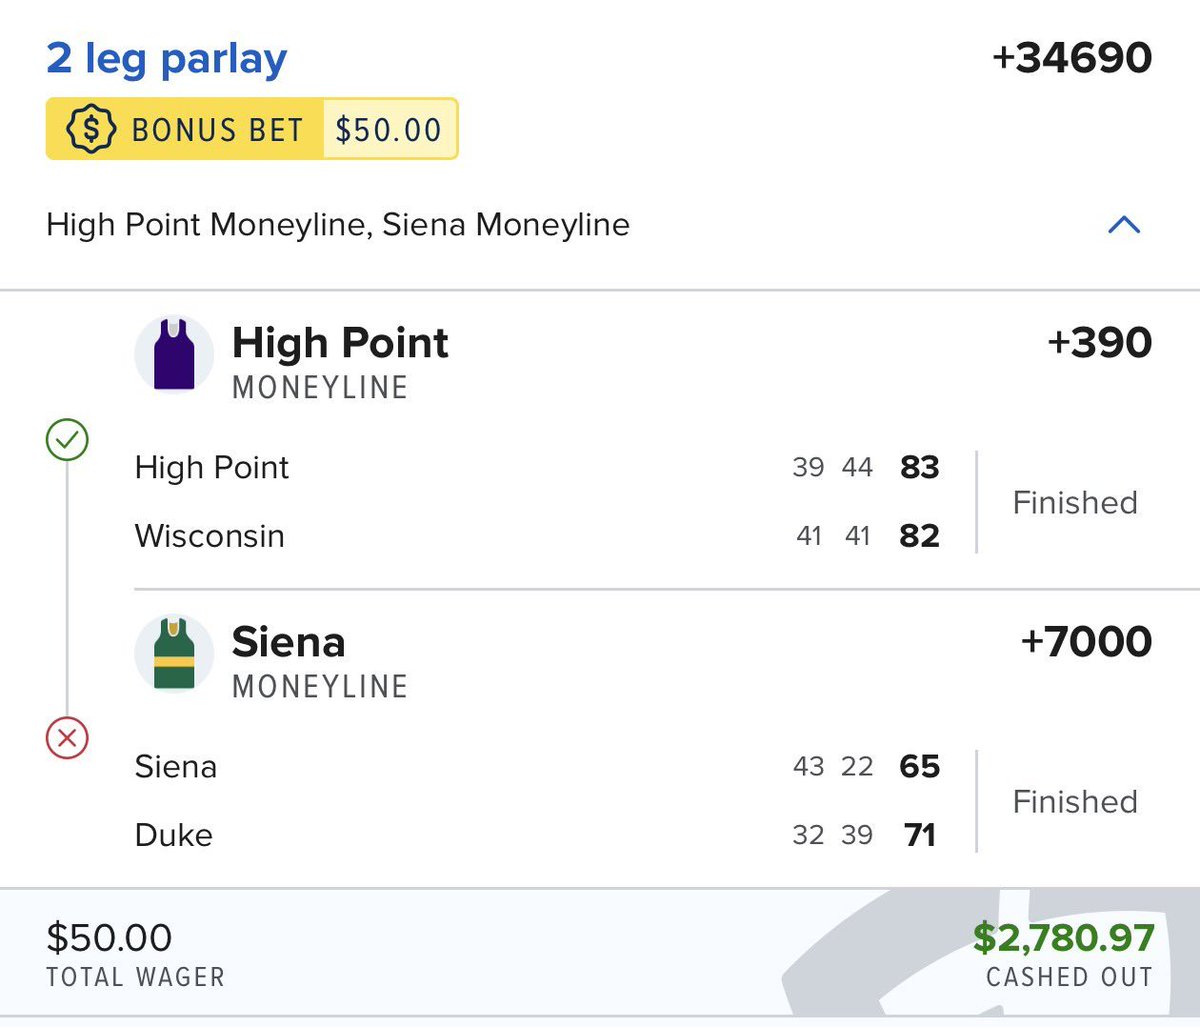Screen dimensions: 1200x1027
Task: Click Duke's final score 71
Action: click(x=919, y=835)
